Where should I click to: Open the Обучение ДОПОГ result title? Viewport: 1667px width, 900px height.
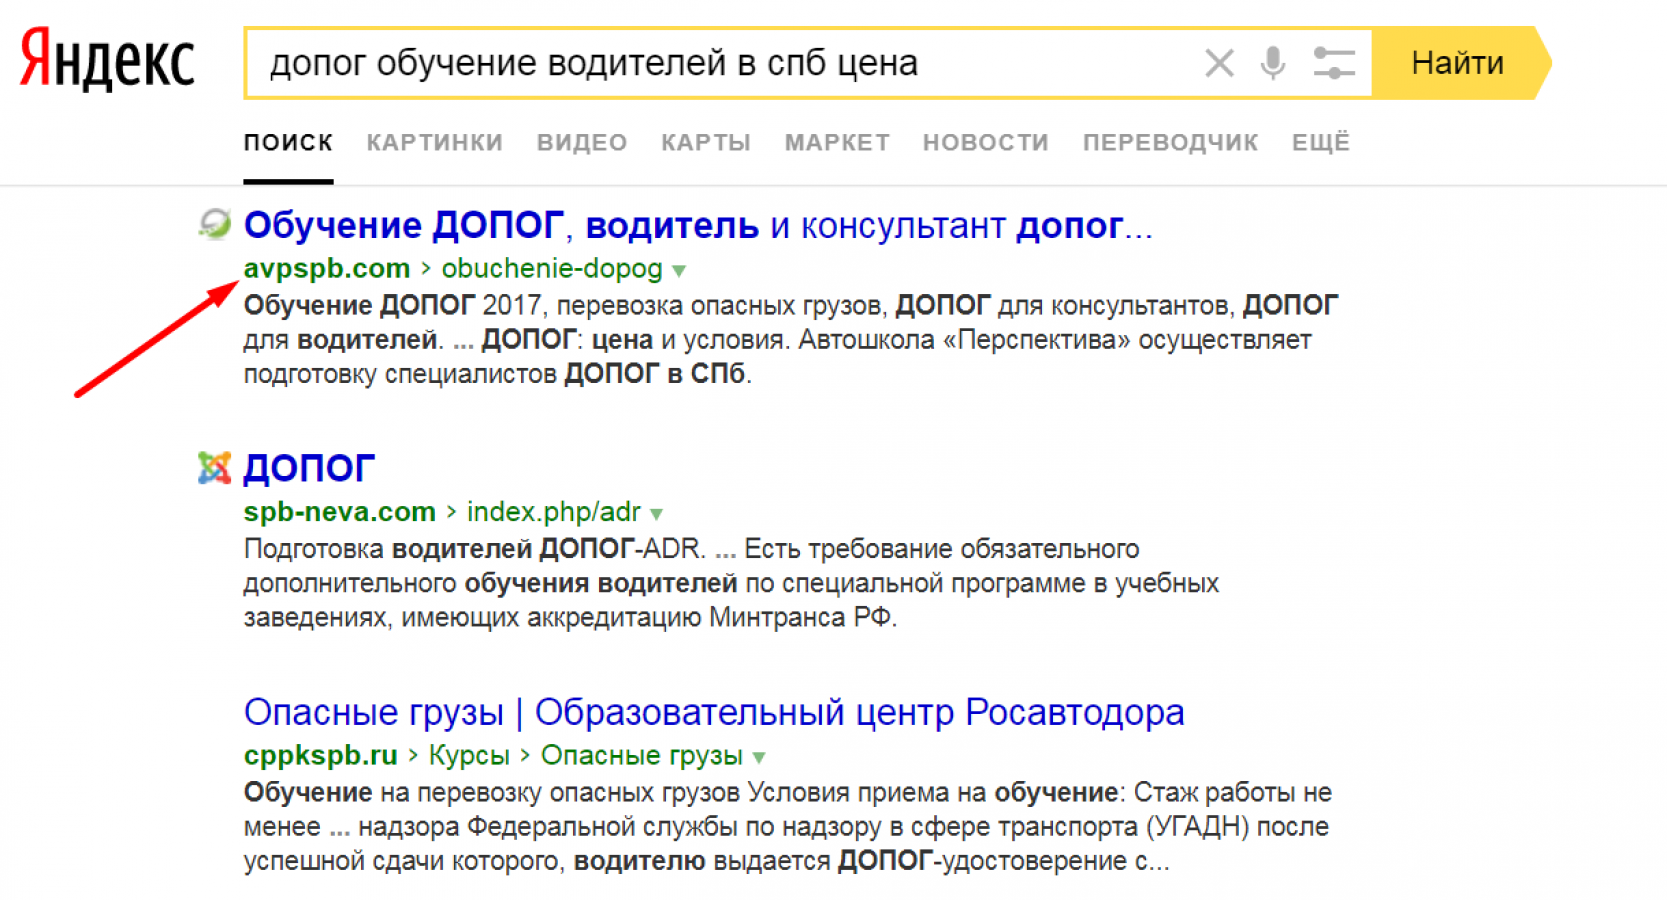(698, 225)
